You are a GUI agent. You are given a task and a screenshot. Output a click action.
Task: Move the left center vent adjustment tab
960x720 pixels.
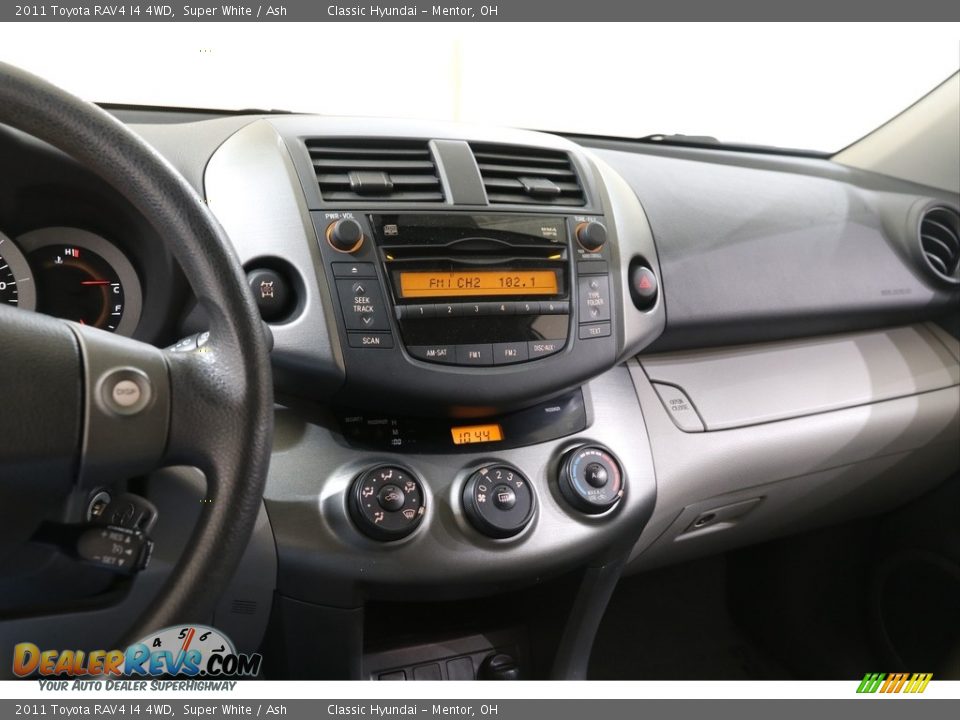coord(370,182)
